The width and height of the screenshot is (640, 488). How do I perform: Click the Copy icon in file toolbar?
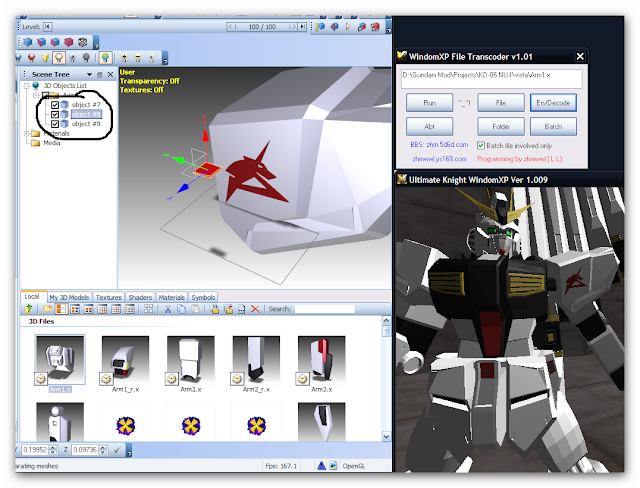click(181, 309)
